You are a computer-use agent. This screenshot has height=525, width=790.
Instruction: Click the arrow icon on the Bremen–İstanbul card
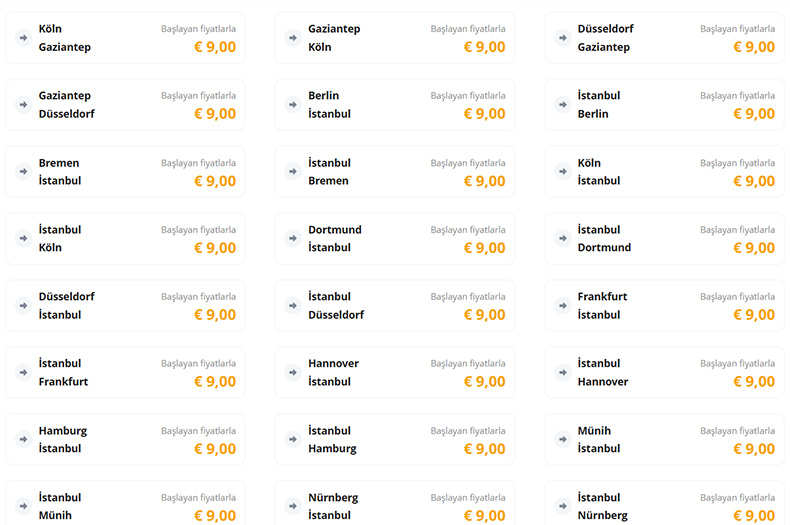click(23, 172)
